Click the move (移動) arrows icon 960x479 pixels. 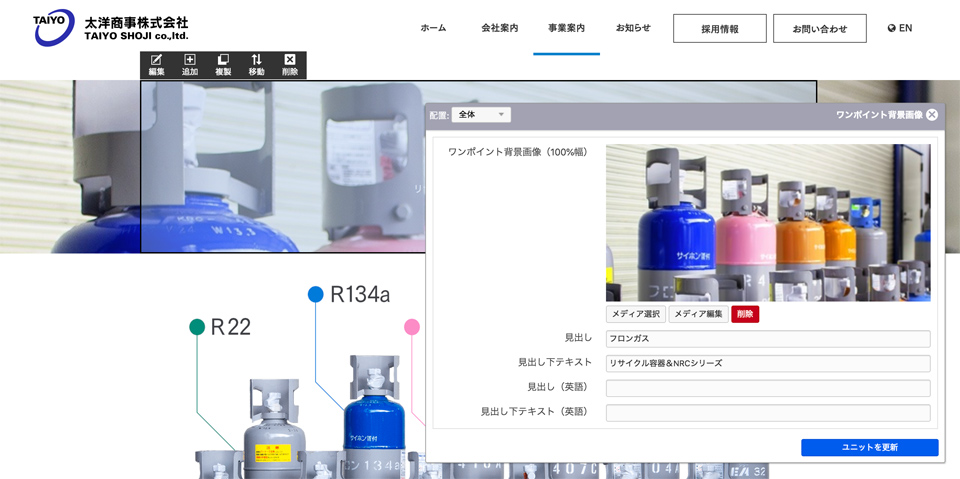(256, 60)
